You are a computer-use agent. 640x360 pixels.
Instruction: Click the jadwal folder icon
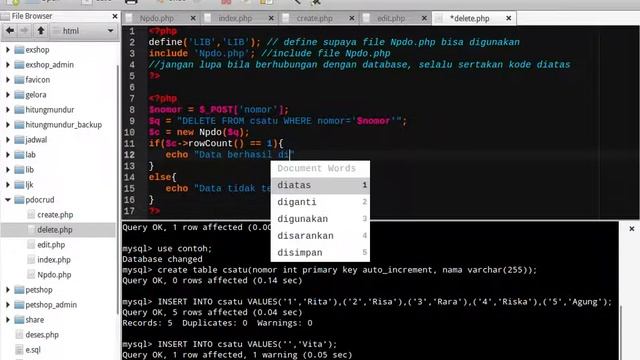[19, 140]
